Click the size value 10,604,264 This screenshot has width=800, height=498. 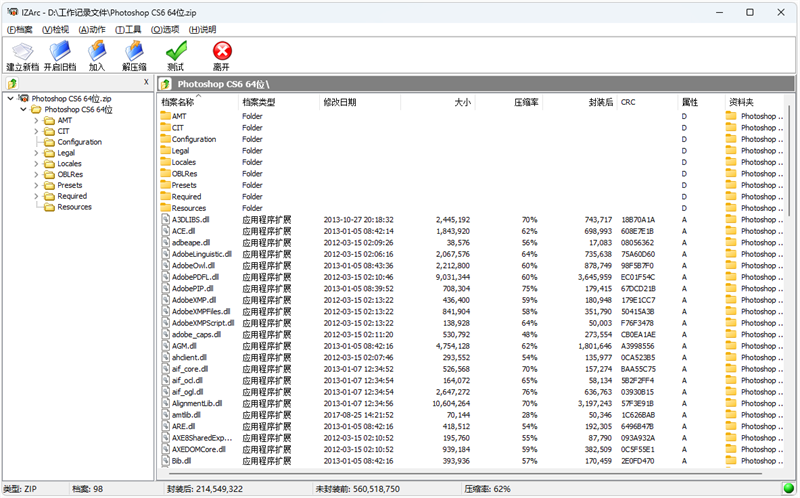pyautogui.click(x=451, y=403)
